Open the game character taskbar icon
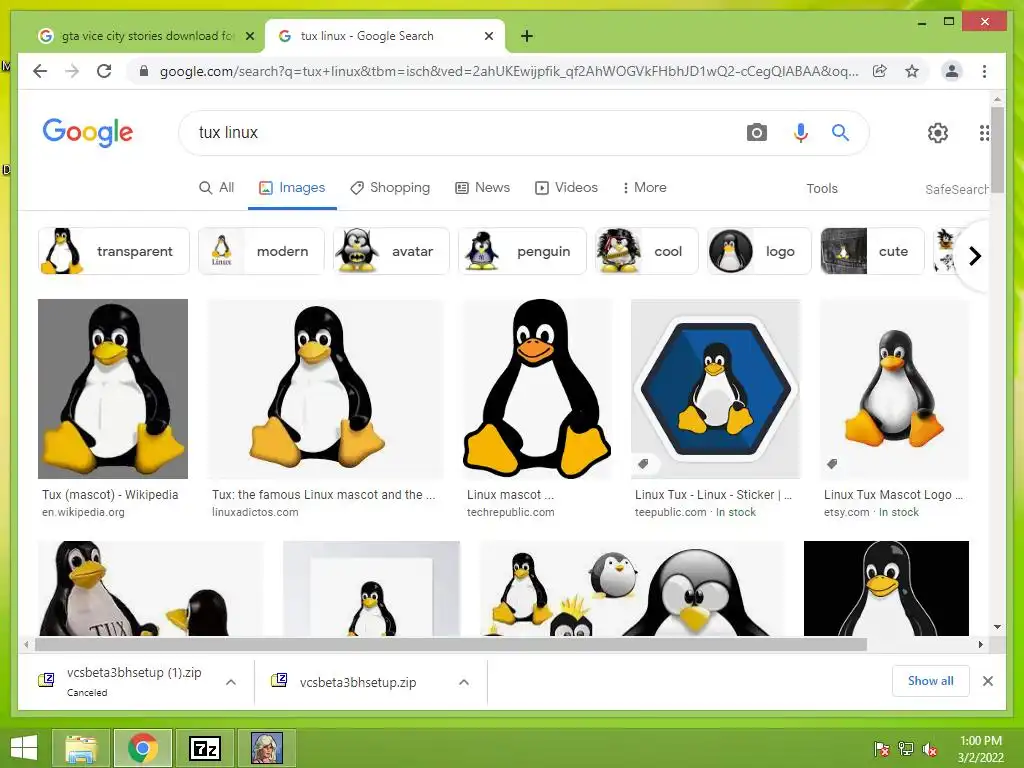 (x=267, y=748)
